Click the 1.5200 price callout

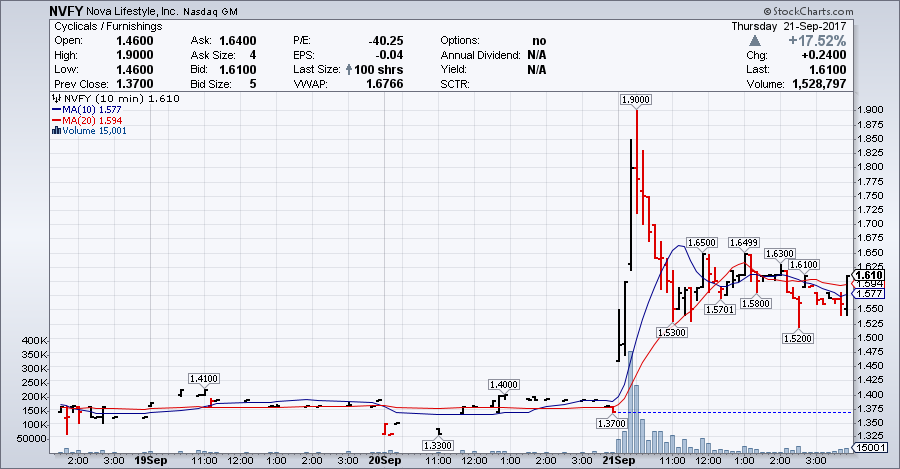(798, 338)
